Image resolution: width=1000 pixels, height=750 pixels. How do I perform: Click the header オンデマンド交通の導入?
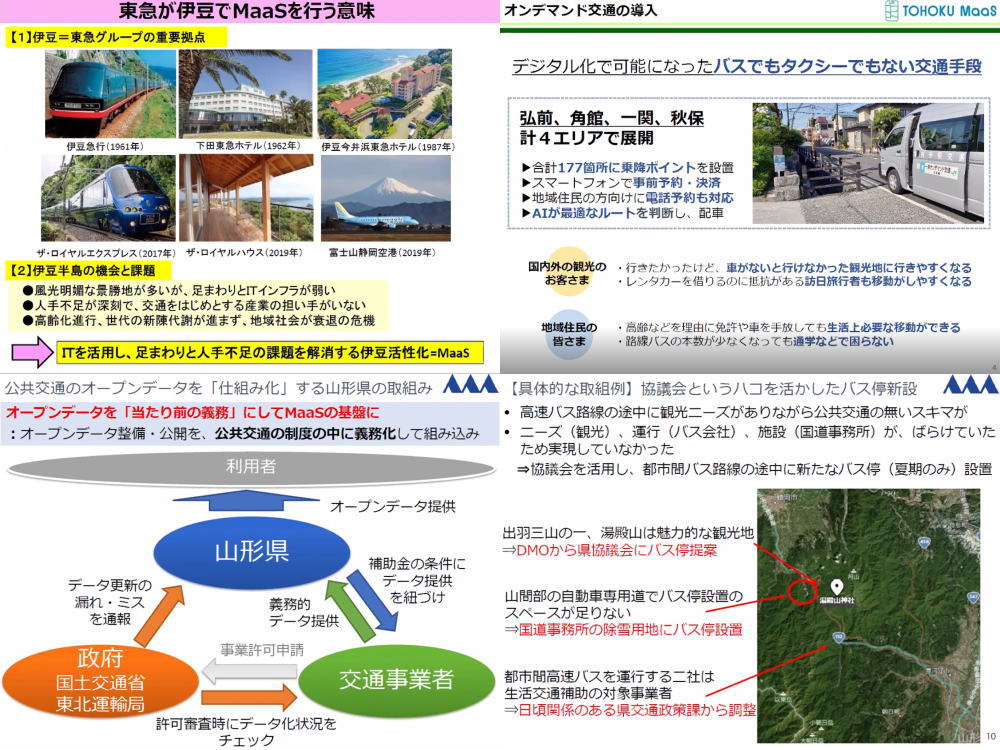[580, 10]
